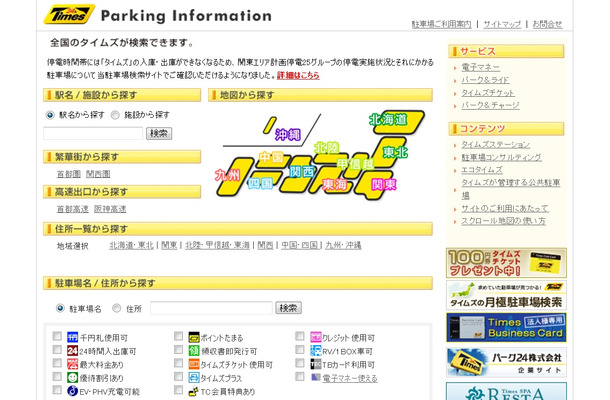Image resolution: width=610 pixels, height=400 pixels.
Task: Open the 九州・沖縄 address list link
Action: click(343, 245)
